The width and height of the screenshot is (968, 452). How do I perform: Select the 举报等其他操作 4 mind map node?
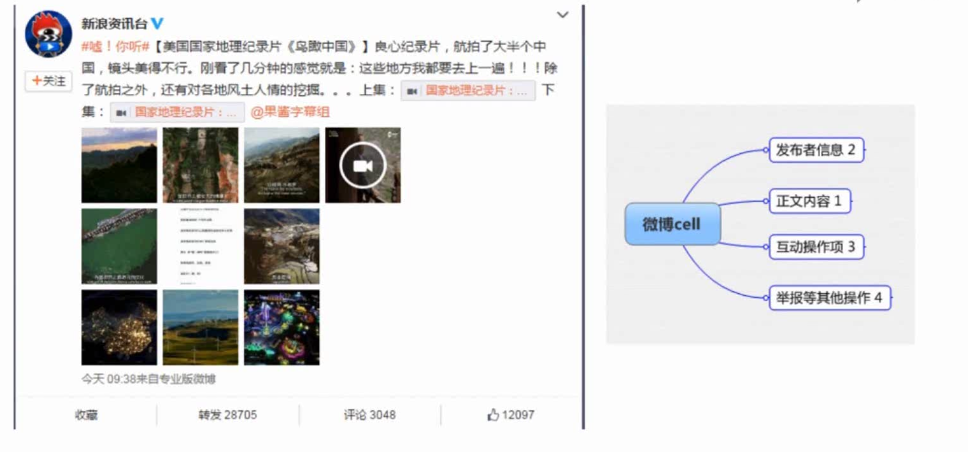[x=830, y=298]
